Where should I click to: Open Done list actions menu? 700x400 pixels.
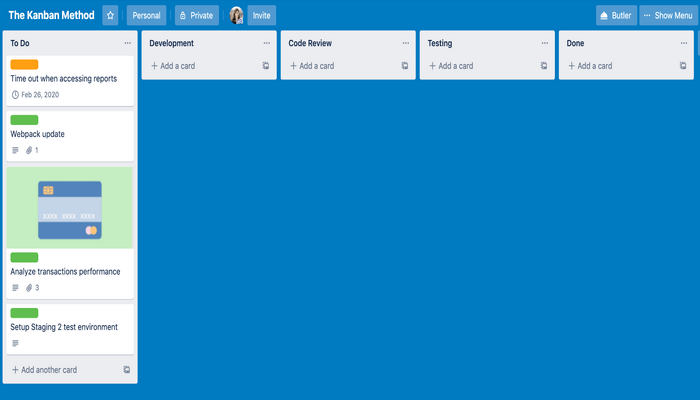tap(683, 44)
